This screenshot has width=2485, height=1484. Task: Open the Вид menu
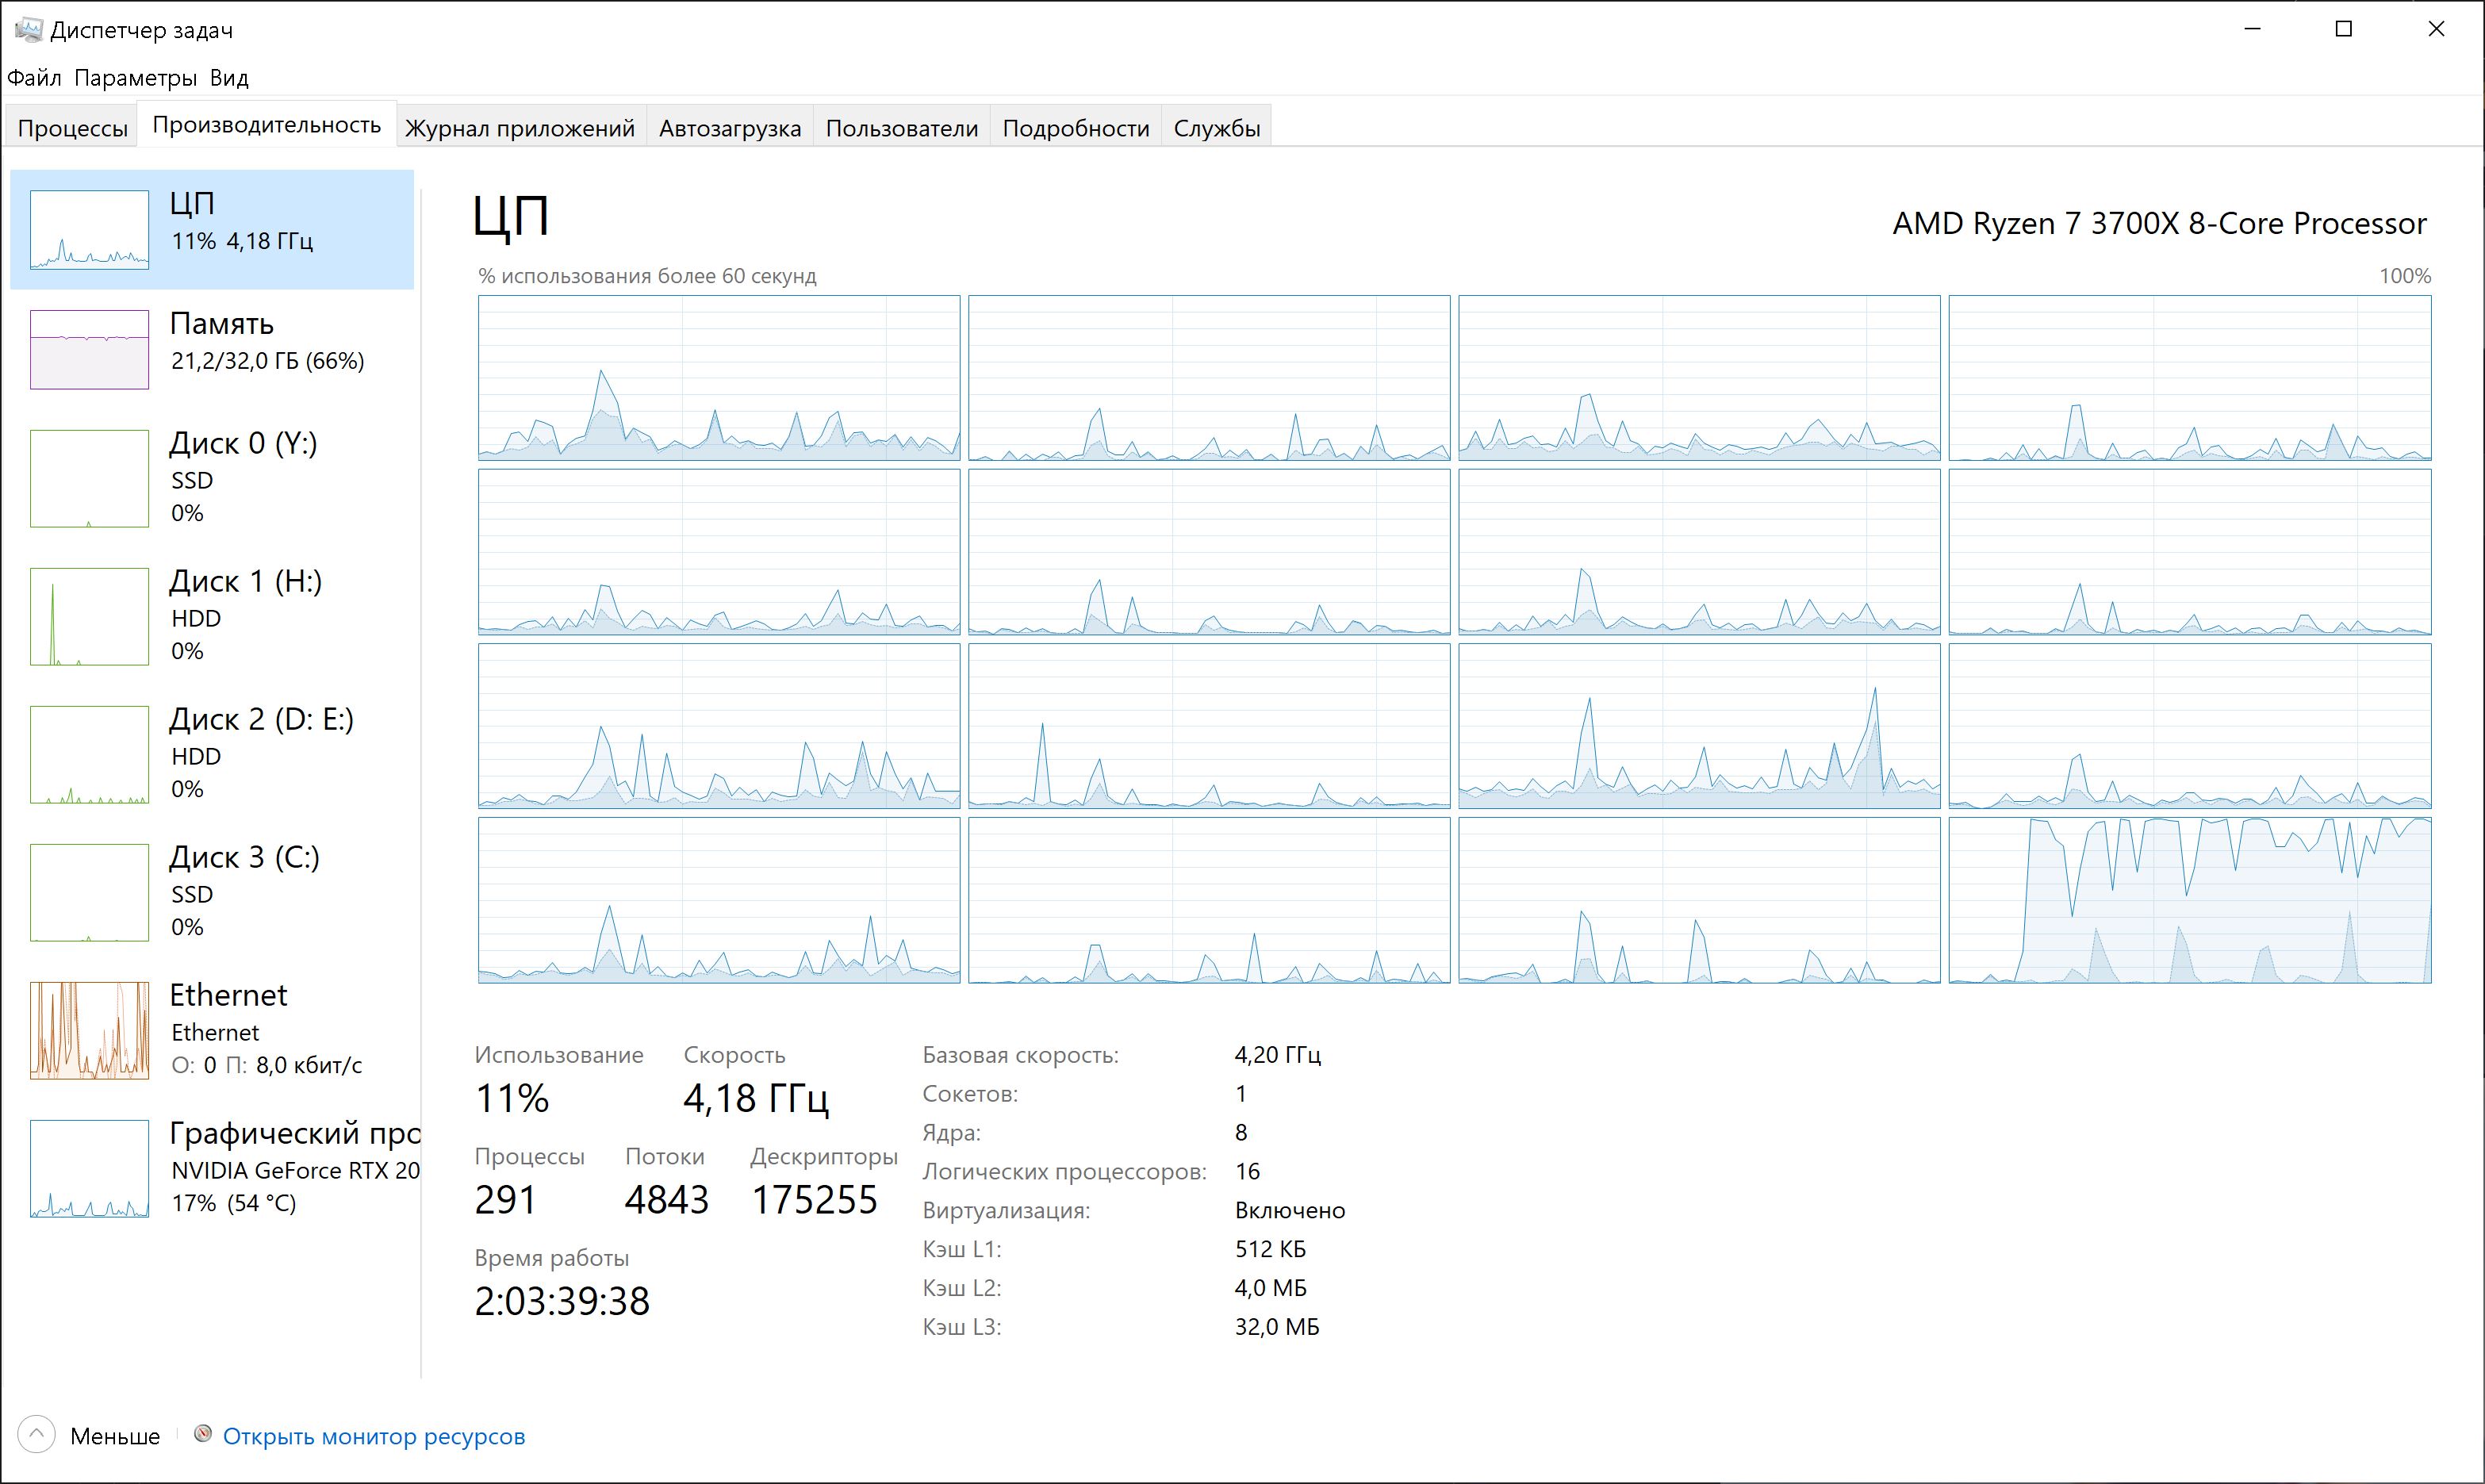229,78
